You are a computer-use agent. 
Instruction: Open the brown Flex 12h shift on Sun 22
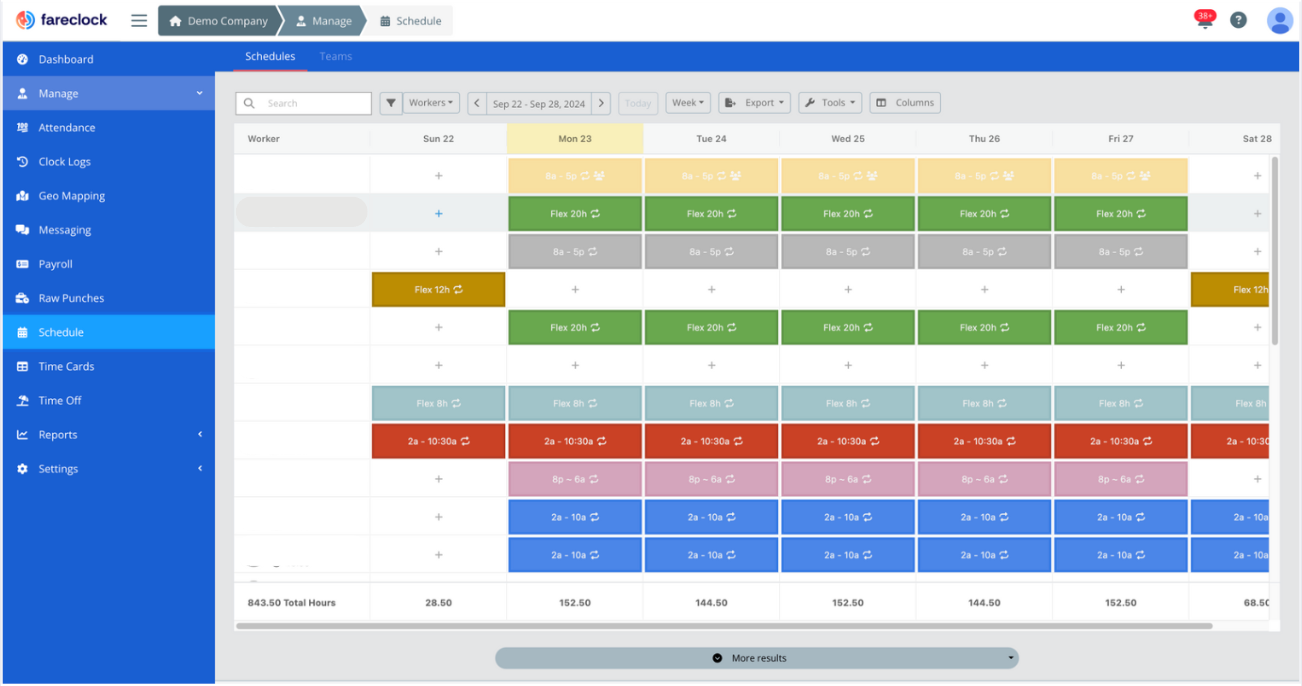438,290
